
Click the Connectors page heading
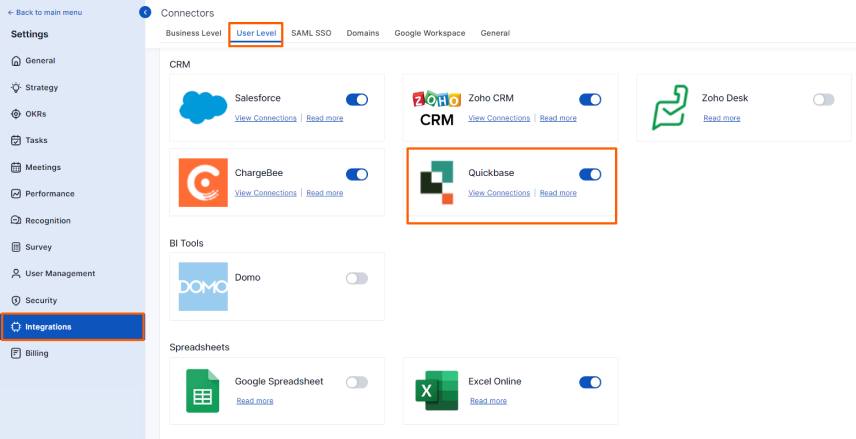[187, 13]
